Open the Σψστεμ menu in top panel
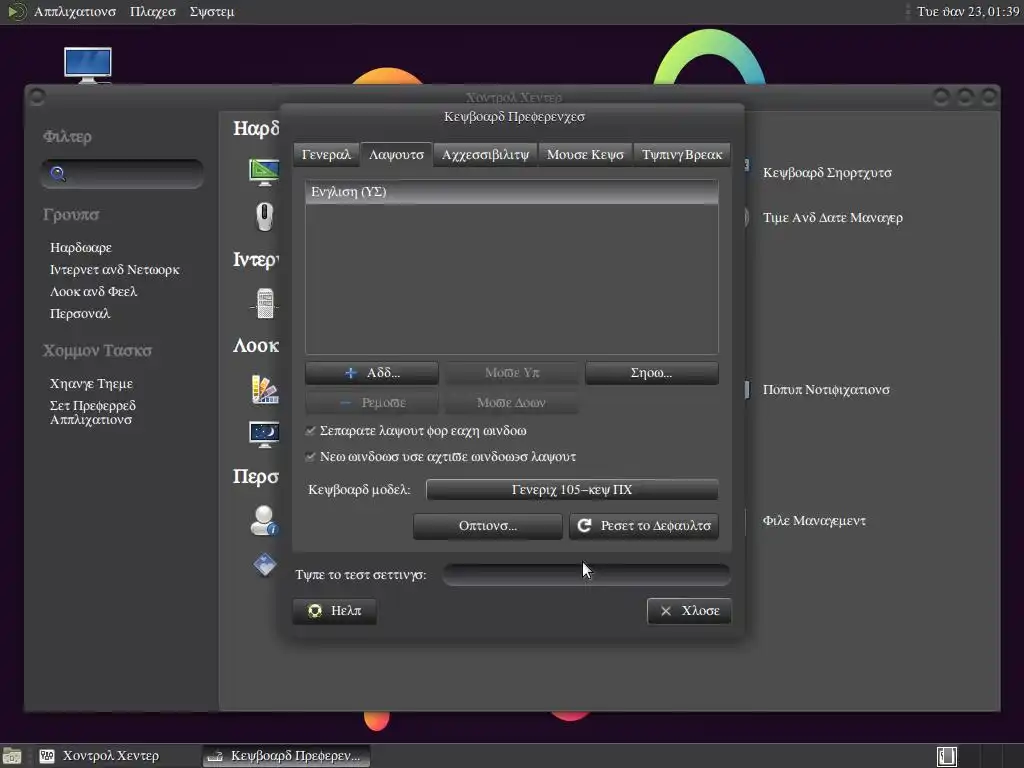 [212, 12]
